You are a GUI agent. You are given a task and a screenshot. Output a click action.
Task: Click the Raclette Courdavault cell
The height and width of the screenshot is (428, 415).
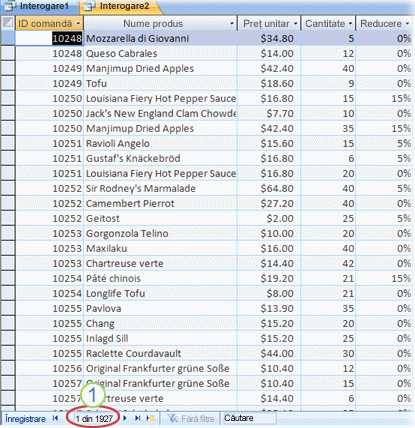[x=160, y=353]
